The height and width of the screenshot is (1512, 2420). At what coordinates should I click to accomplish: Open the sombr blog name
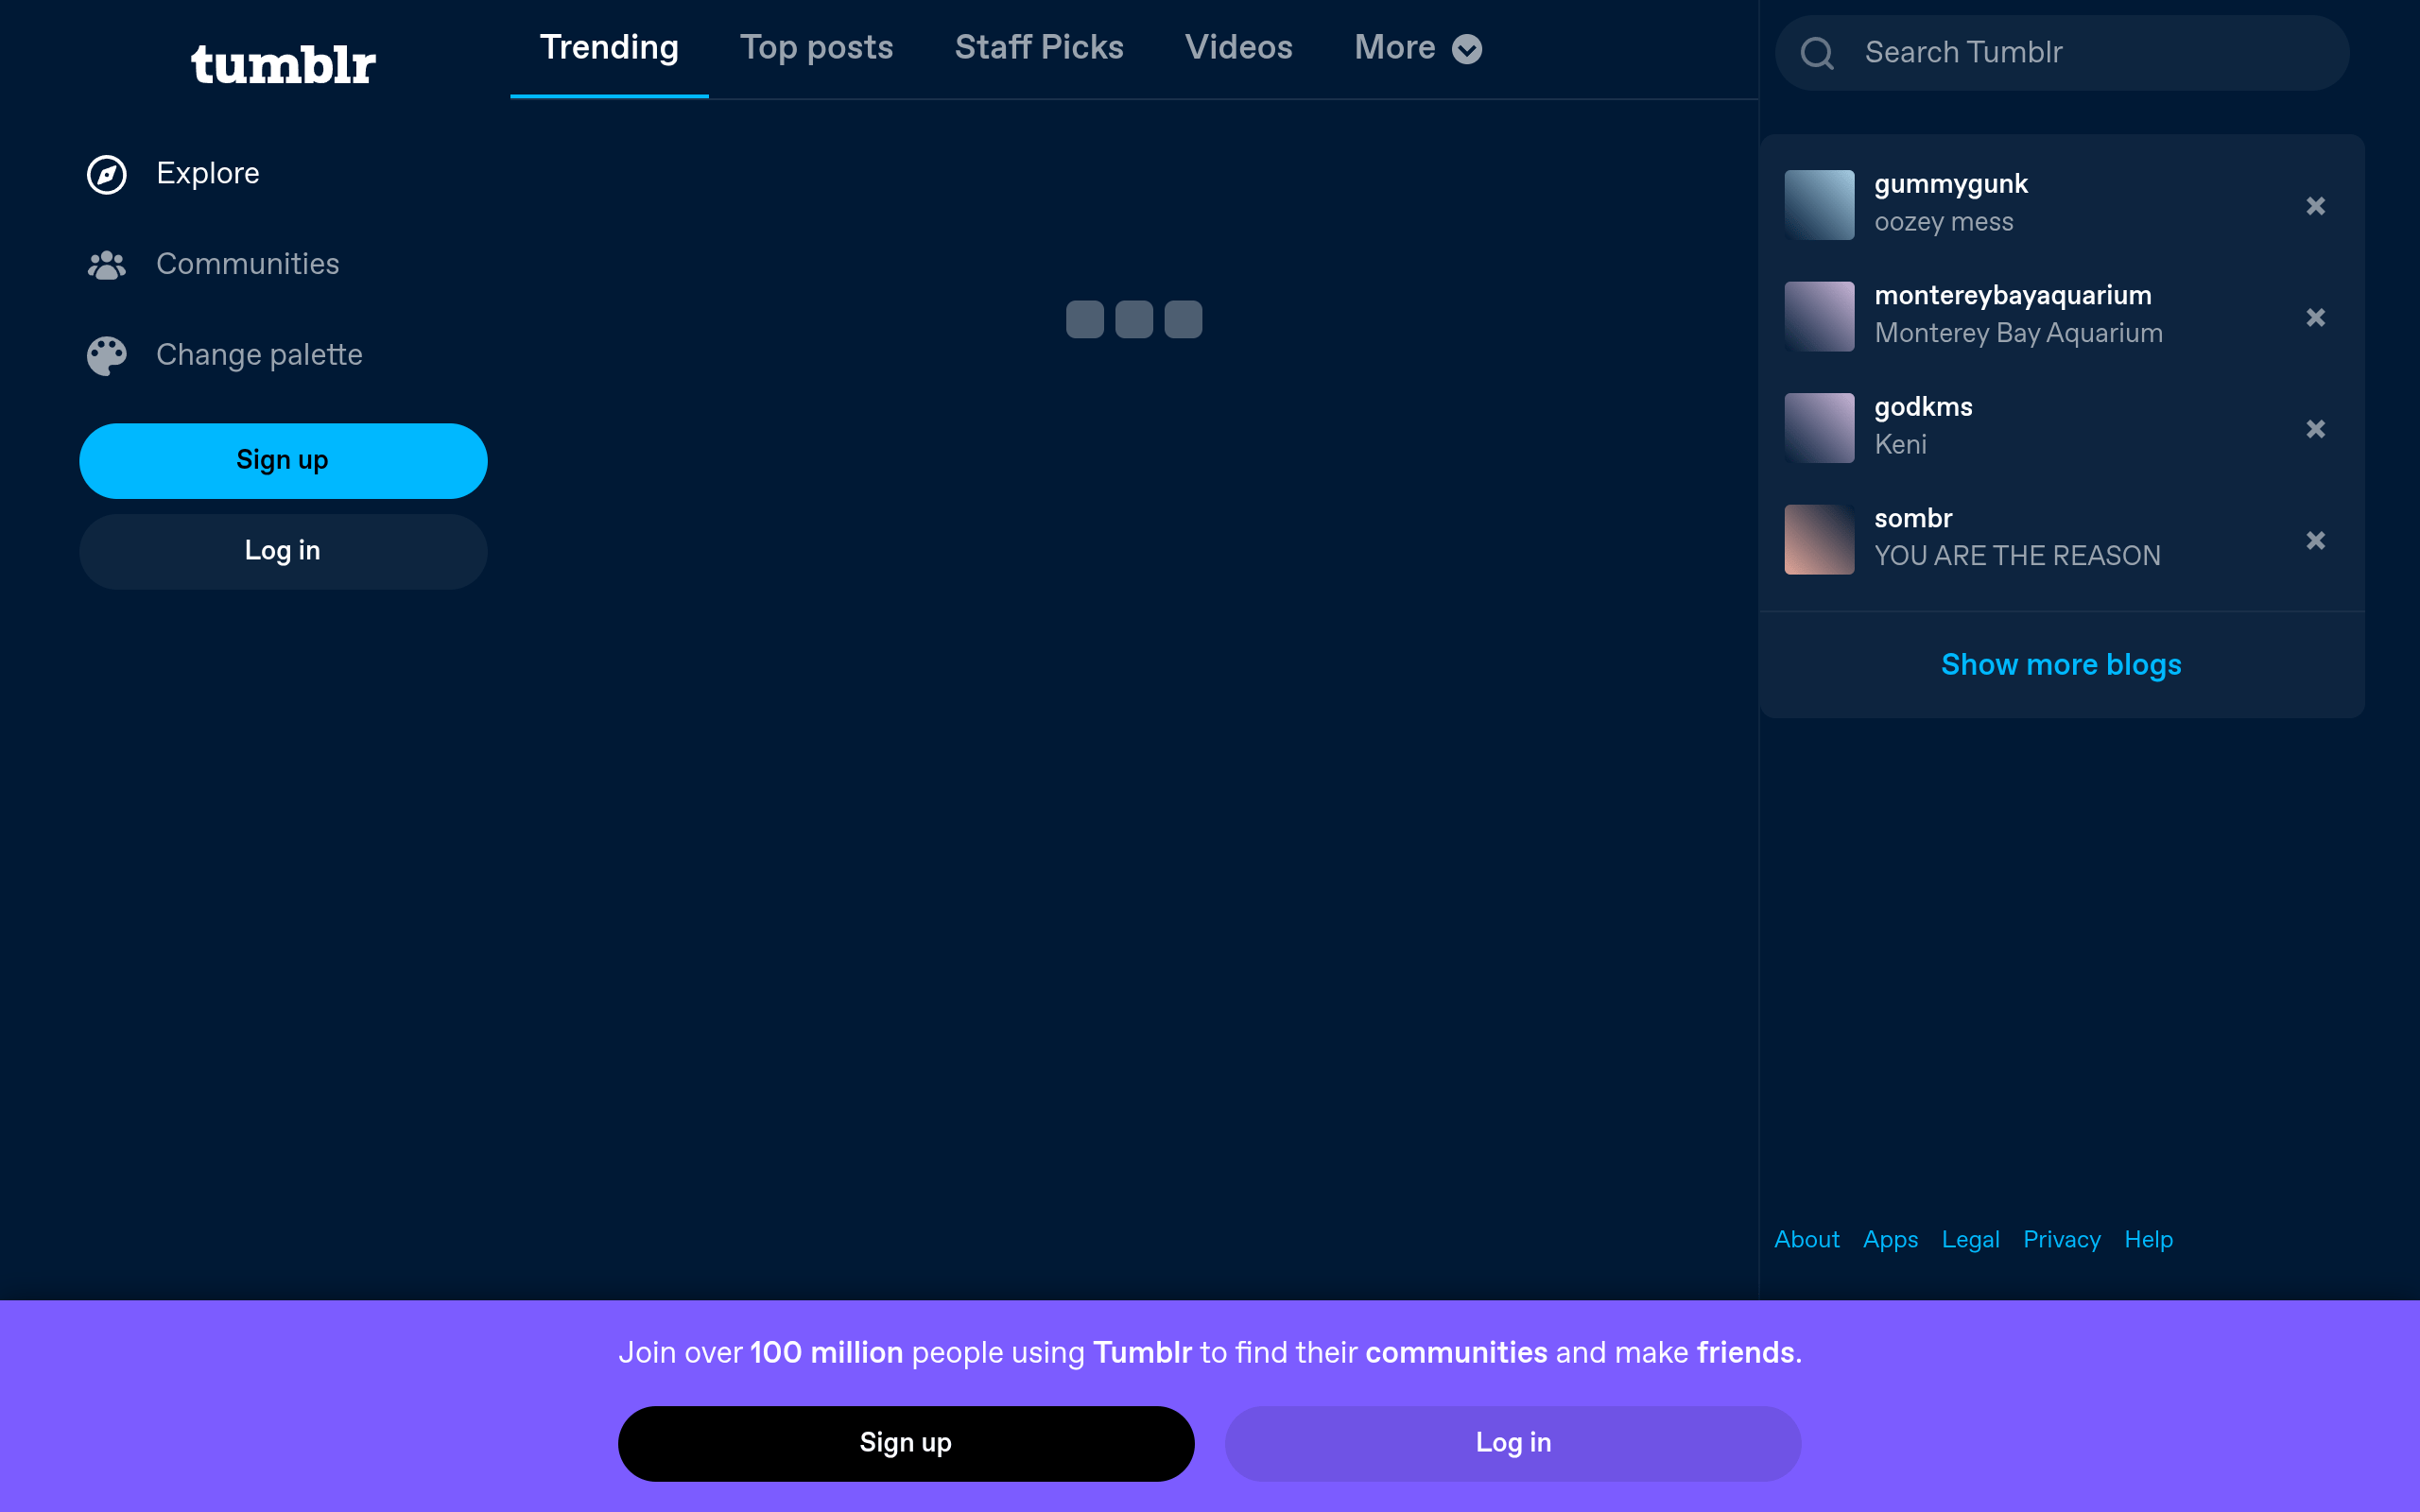point(1912,519)
